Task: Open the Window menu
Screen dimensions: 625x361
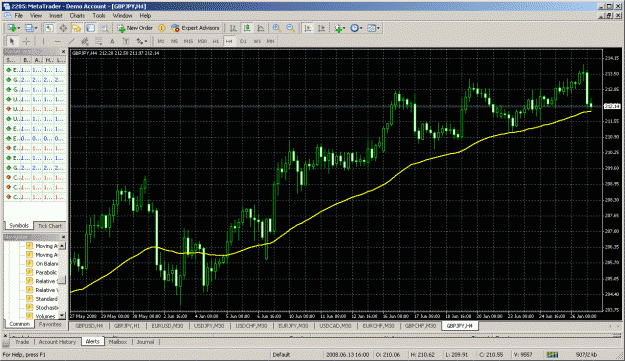Action: [x=122, y=16]
